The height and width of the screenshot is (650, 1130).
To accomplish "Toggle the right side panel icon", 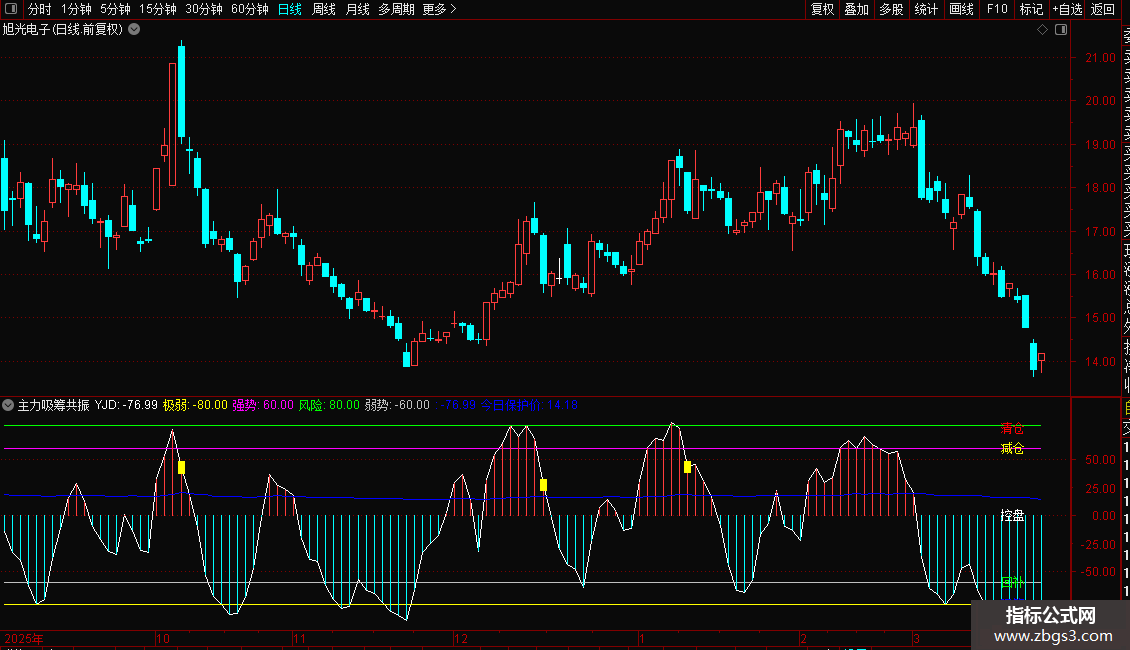I will click(1060, 30).
